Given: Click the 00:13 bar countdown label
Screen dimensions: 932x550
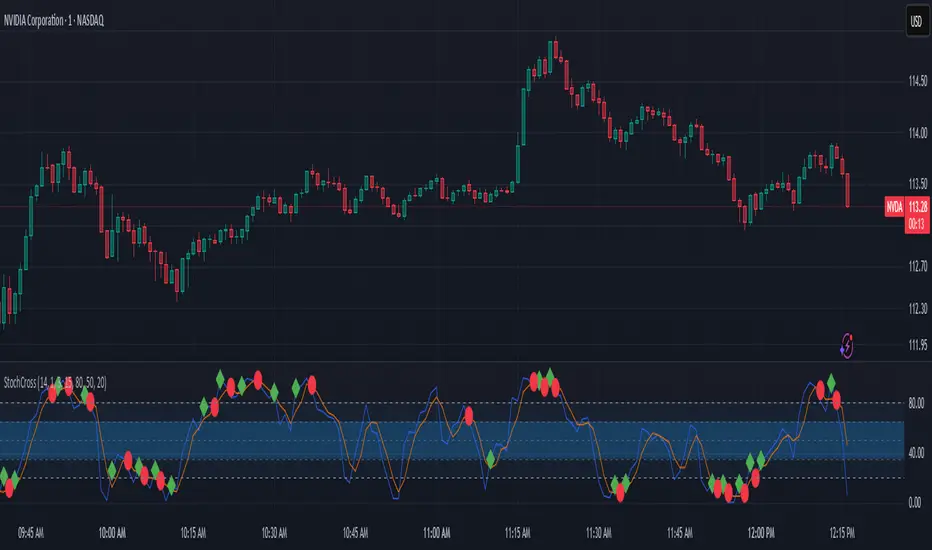Looking at the screenshot, I should [x=917, y=224].
